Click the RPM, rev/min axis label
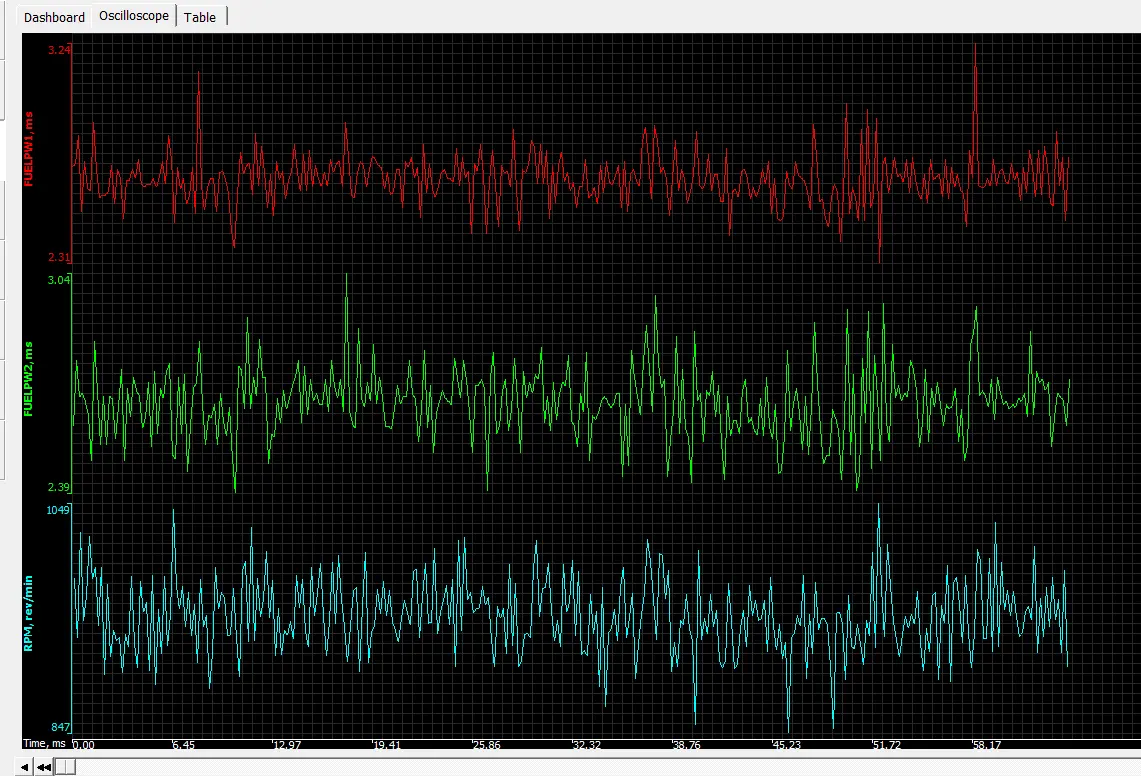Viewport: 1141px width, 776px height. pos(28,613)
